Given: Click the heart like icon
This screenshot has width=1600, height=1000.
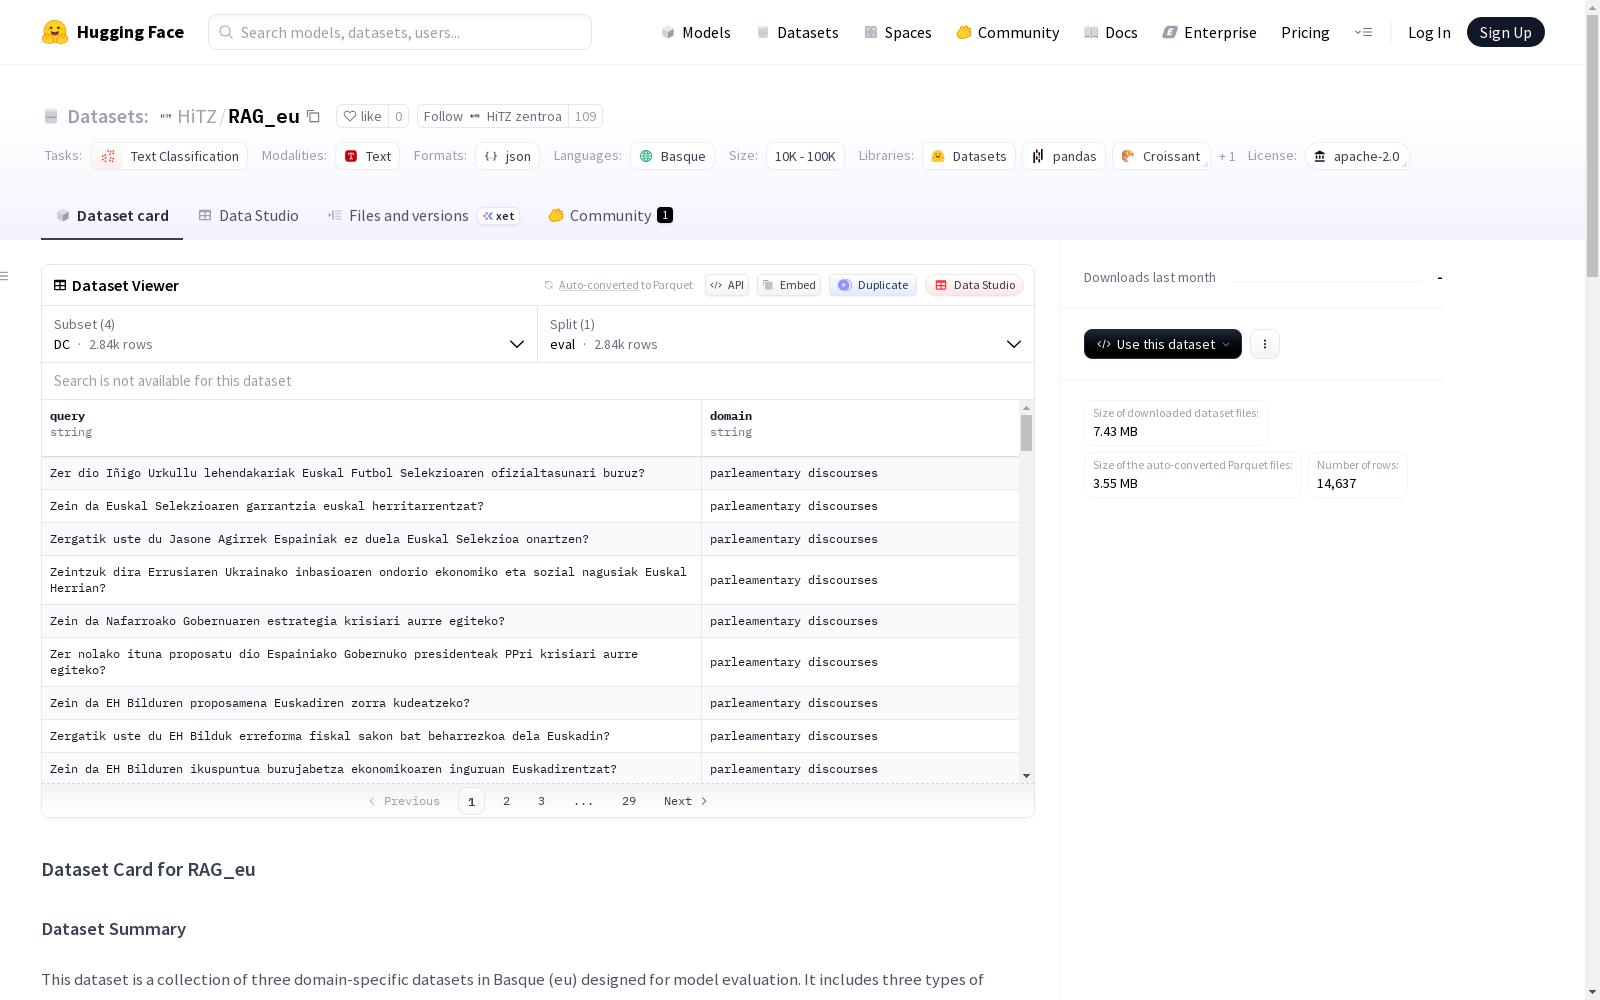Looking at the screenshot, I should click(x=350, y=116).
